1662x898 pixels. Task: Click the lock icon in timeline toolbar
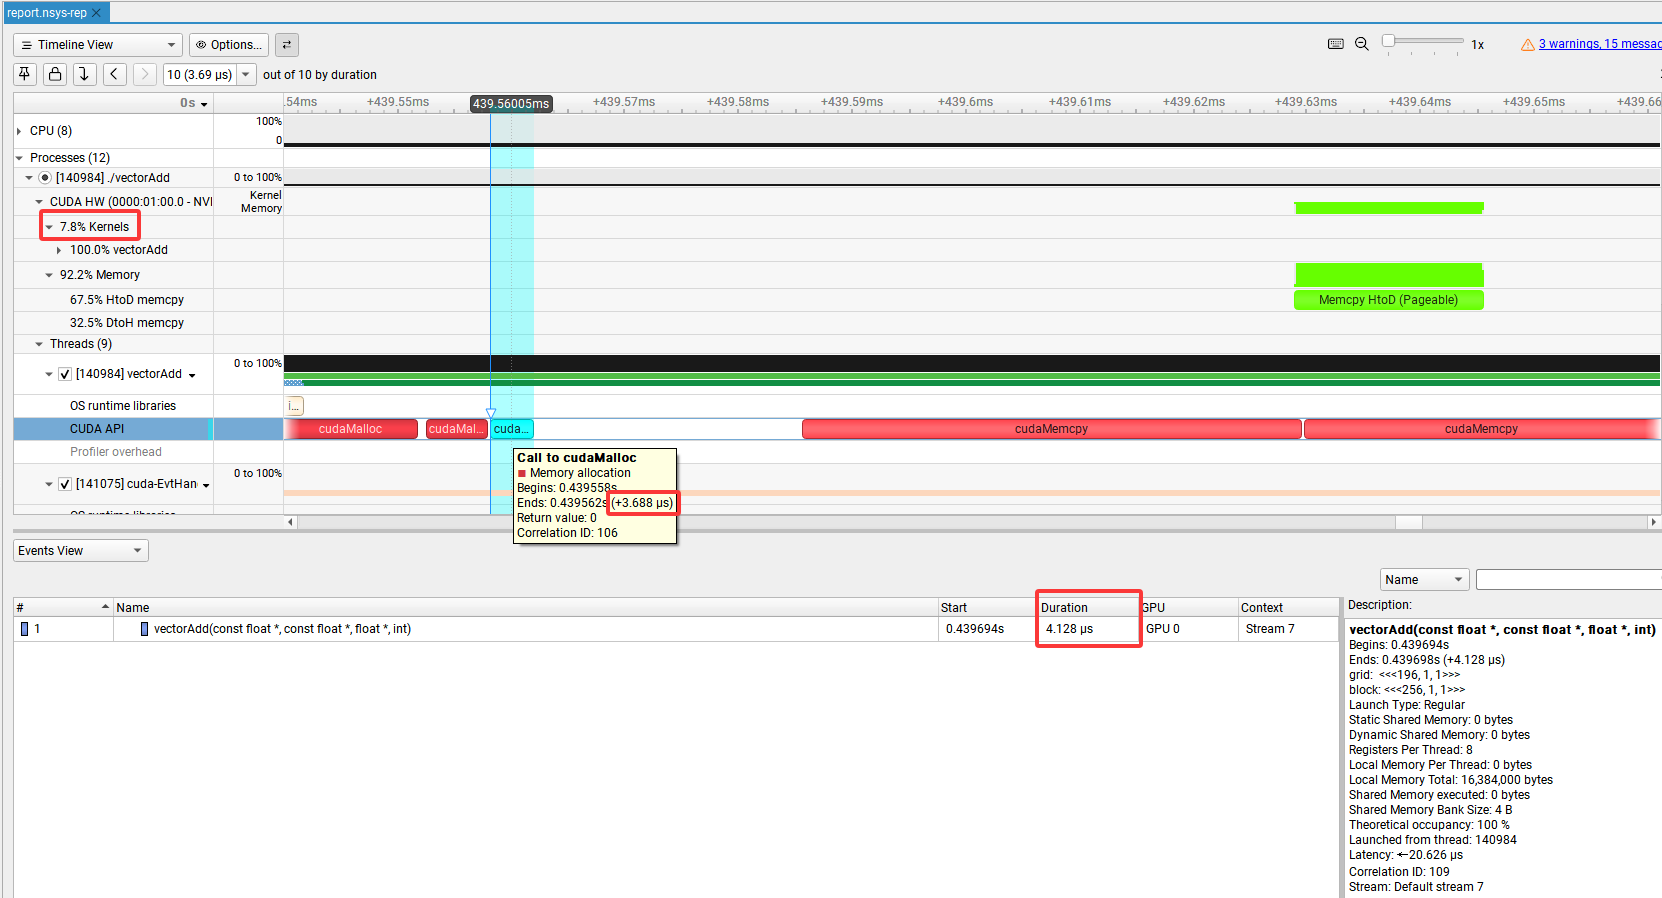click(55, 74)
